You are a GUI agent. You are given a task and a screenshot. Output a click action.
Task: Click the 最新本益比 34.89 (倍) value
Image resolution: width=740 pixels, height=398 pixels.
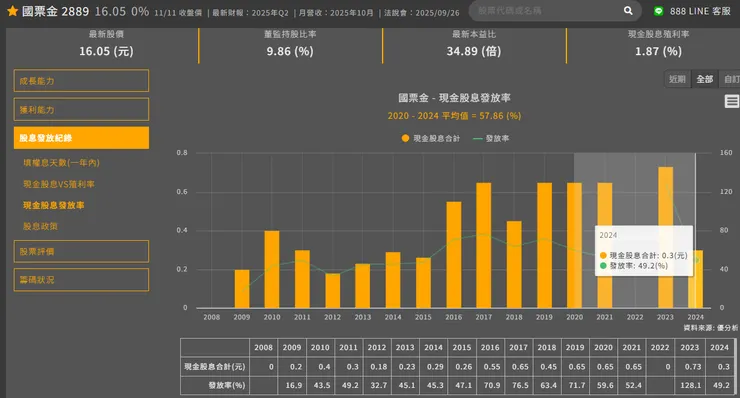pos(474,51)
